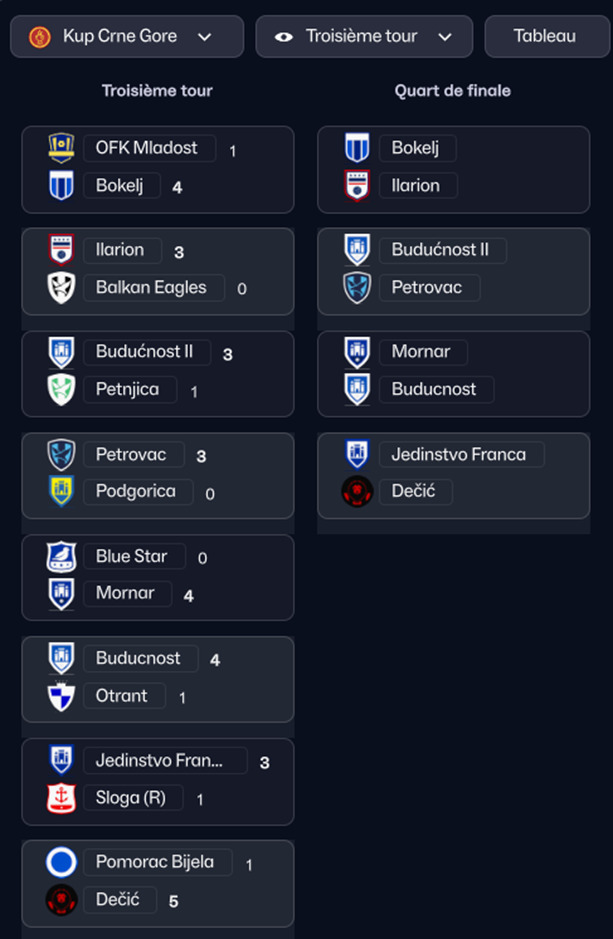
Task: Click the Podgorica yellow crest icon
Action: 62,492
